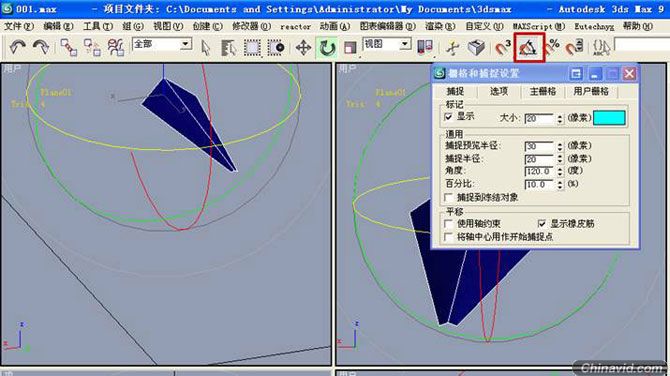Click the Redo arrow icon
Screen dimensions: 670x376
(x=41, y=47)
